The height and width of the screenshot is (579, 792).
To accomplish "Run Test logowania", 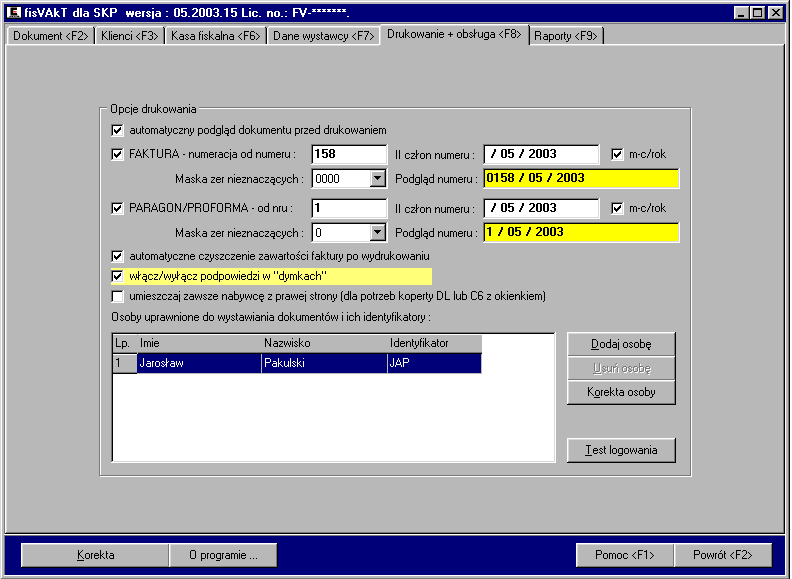I will tap(621, 450).
